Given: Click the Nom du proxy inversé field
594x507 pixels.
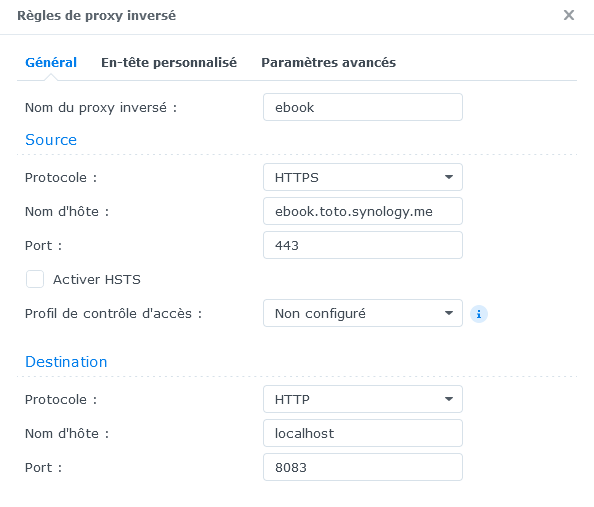Looking at the screenshot, I should click(363, 107).
